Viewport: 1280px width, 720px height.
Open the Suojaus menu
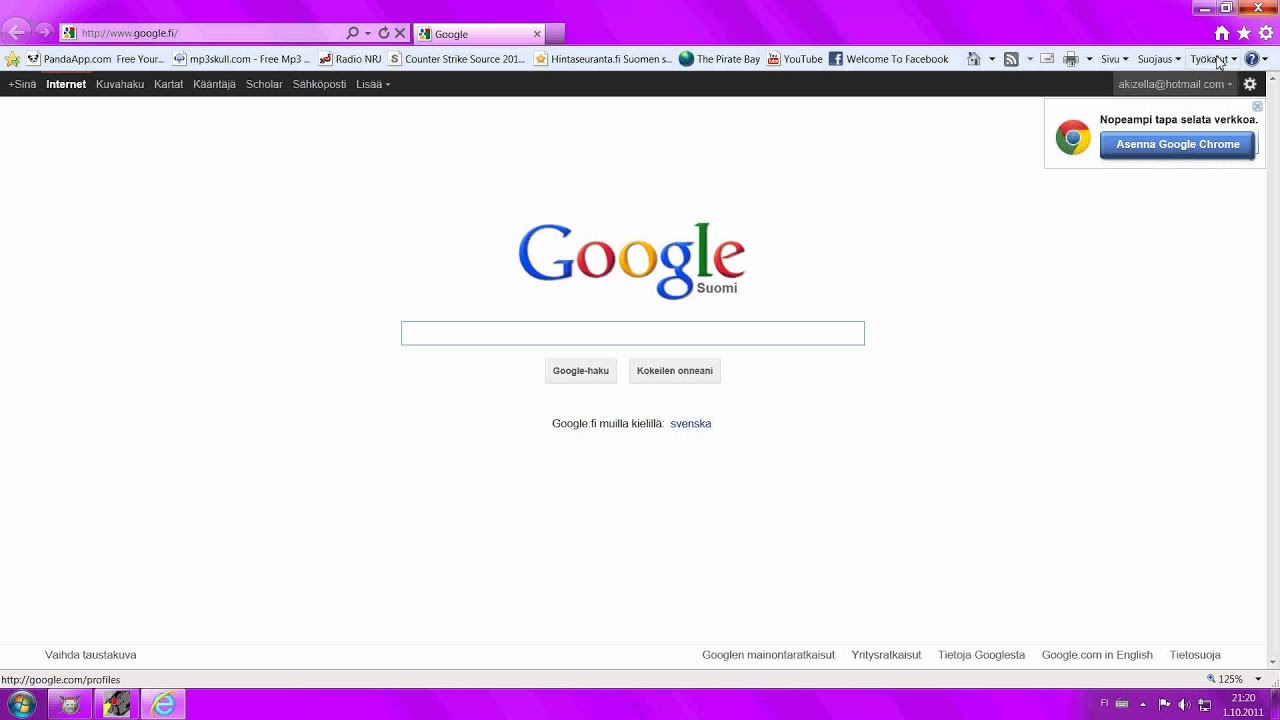tap(1159, 59)
